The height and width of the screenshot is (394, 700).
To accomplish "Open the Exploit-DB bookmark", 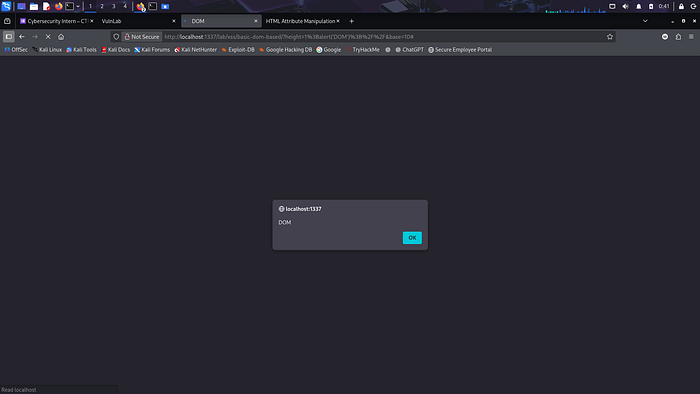I will 238,50.
